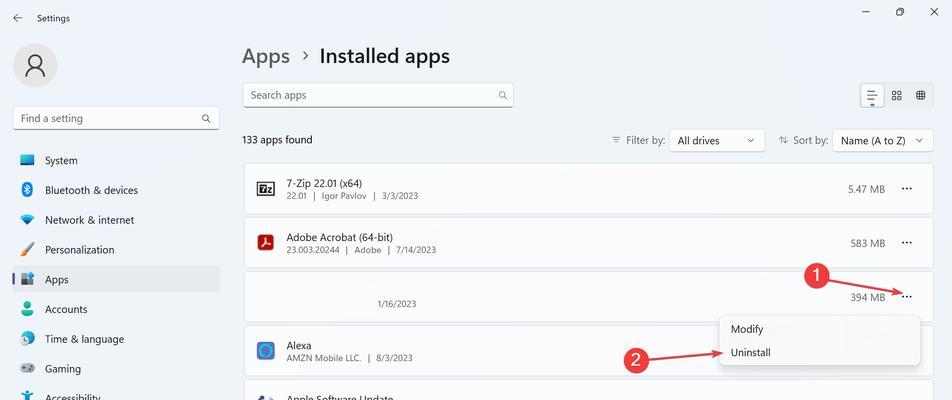The height and width of the screenshot is (400, 952).
Task: Click the Installed apps heading
Action: [385, 56]
